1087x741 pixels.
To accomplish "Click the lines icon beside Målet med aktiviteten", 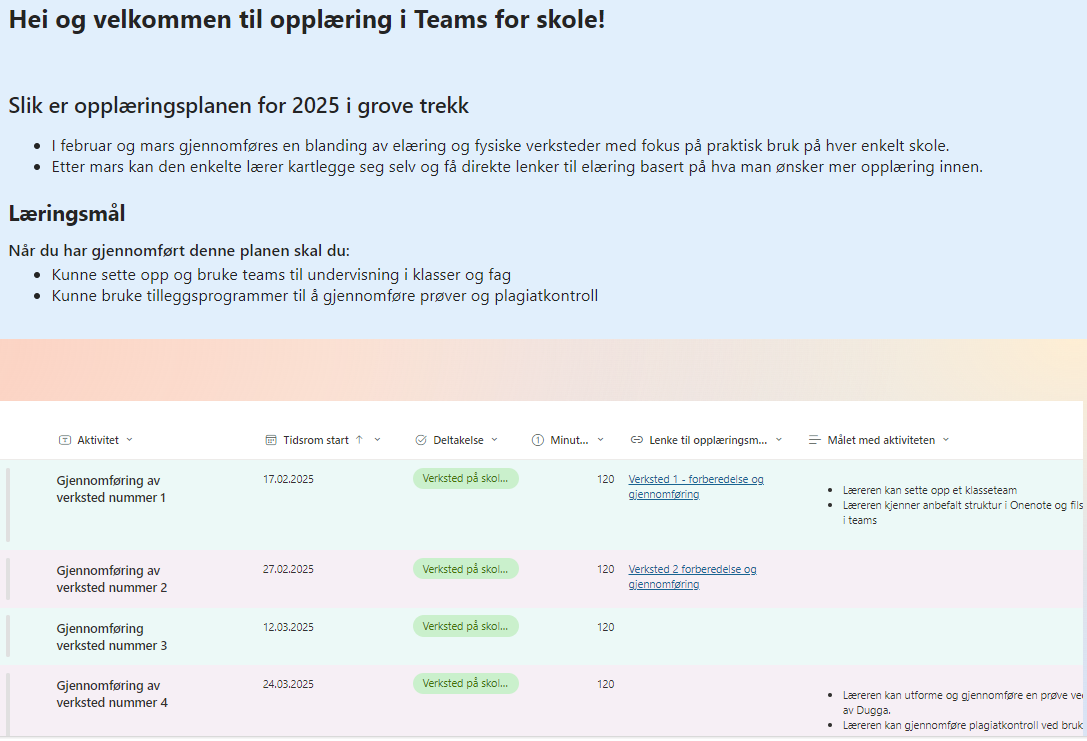I will (x=815, y=440).
